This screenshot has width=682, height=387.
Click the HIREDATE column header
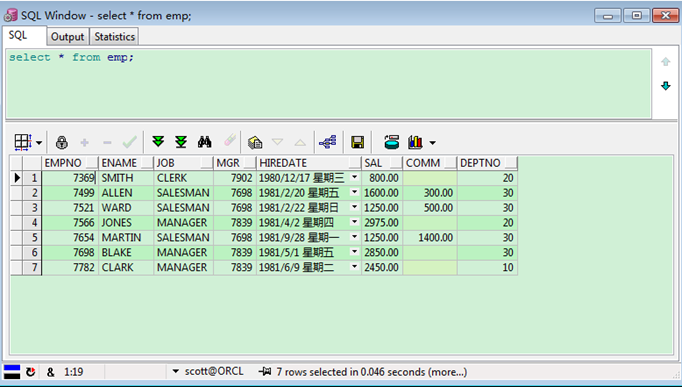pos(309,163)
